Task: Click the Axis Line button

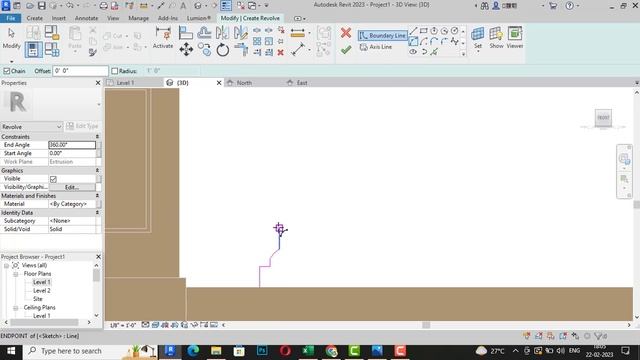Action: 376,47
